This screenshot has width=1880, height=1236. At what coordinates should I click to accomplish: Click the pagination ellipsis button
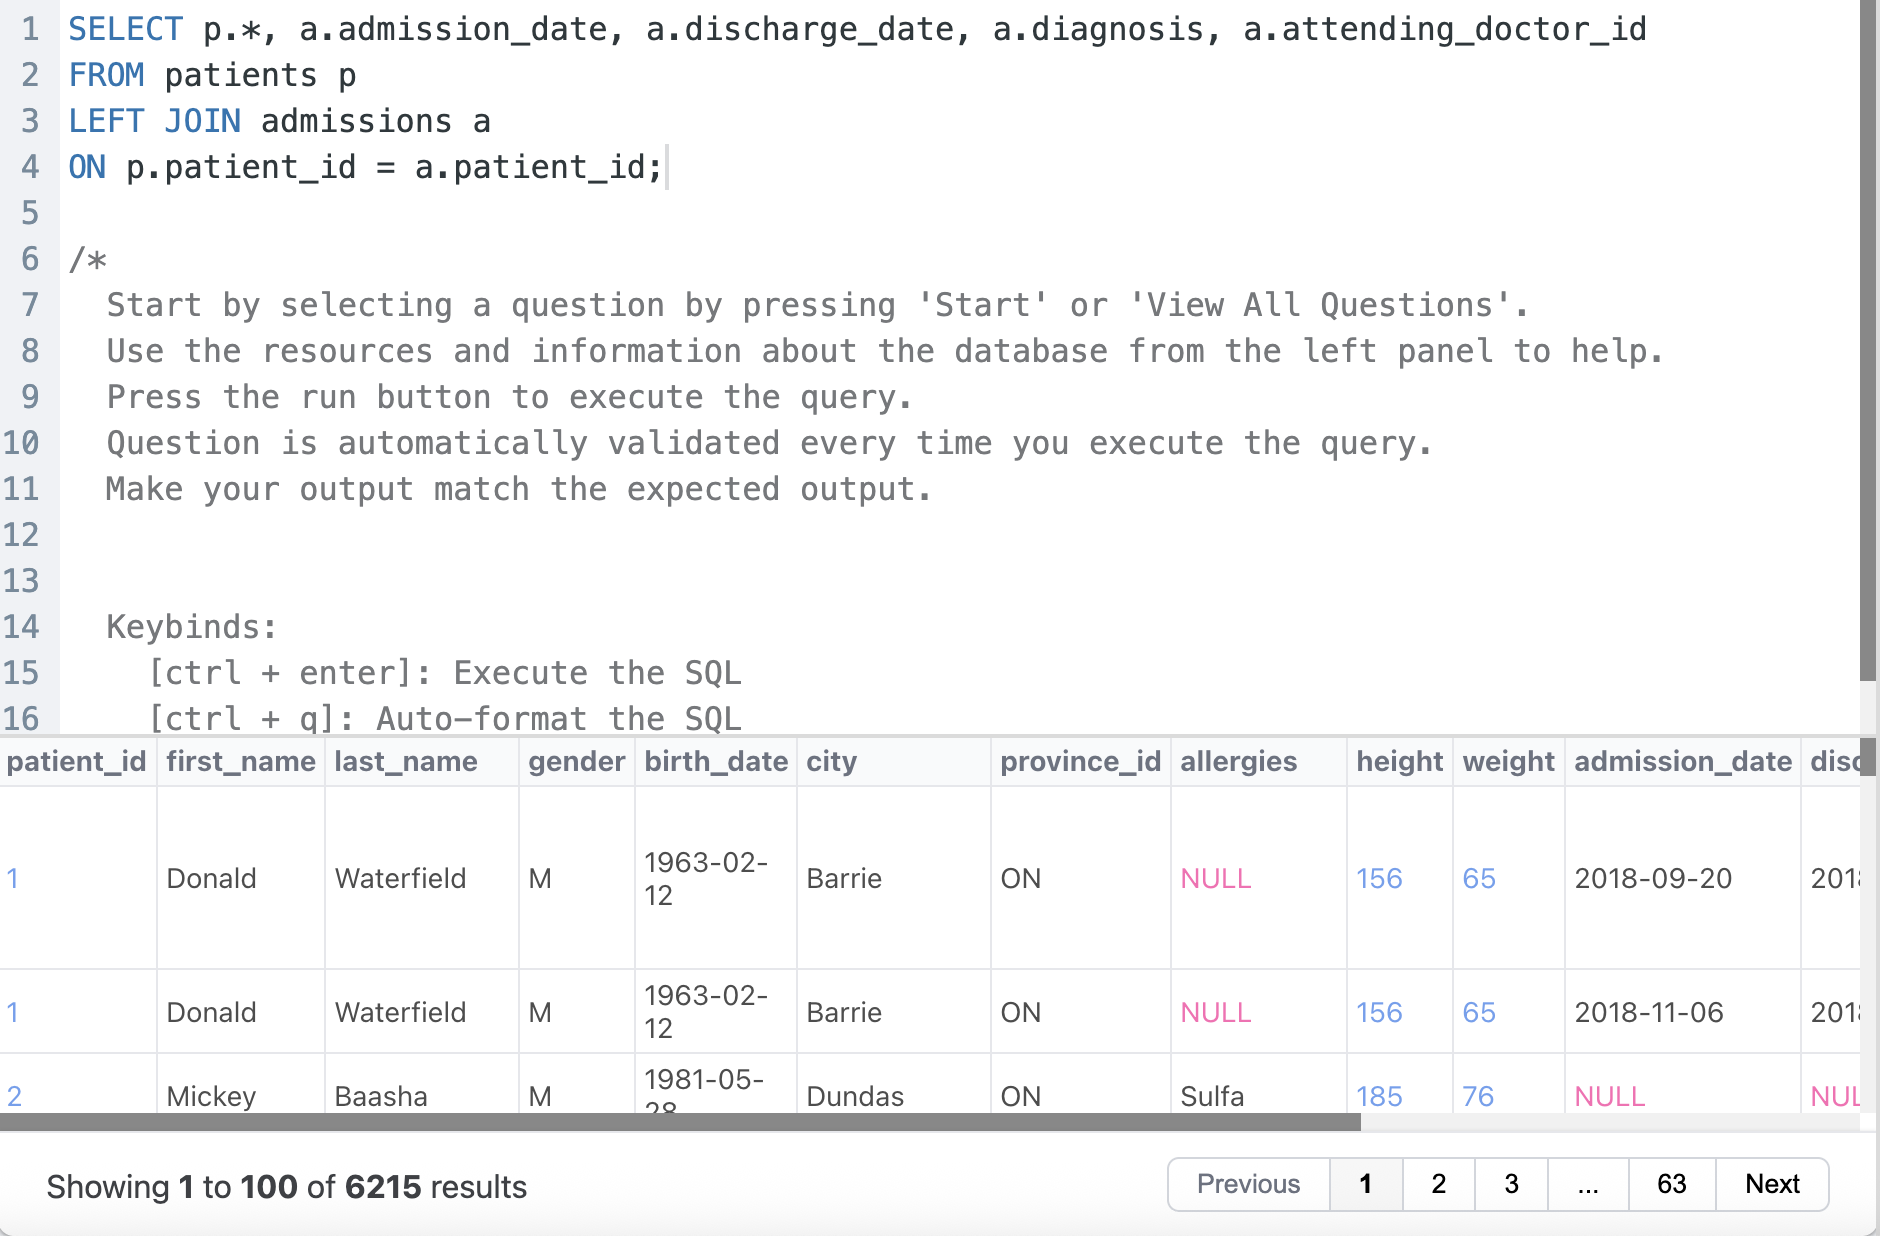pos(1588,1184)
